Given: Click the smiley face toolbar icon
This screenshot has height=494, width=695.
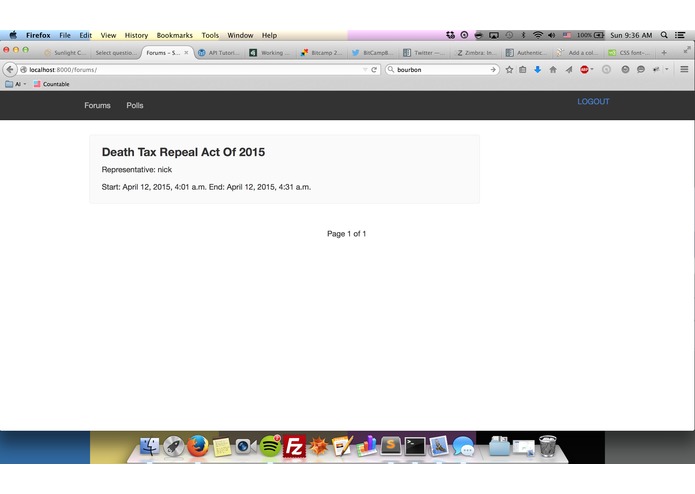Looking at the screenshot, I should coord(625,69).
